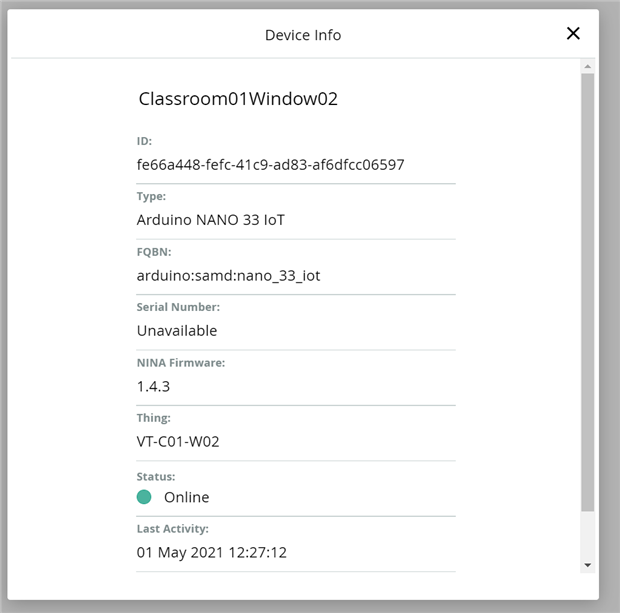Click the Online status text
Viewport: 620px width, 613px height.
tap(187, 497)
